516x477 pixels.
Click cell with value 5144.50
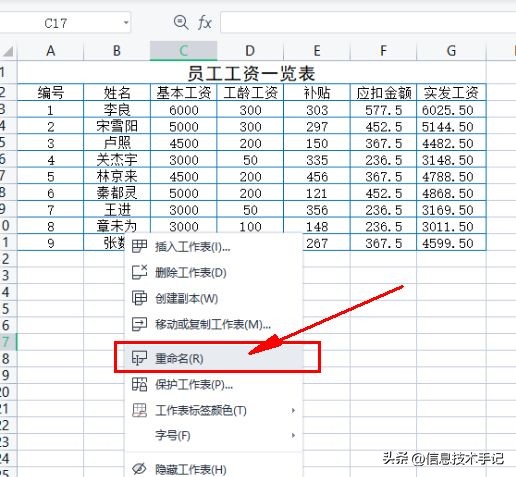(451, 126)
